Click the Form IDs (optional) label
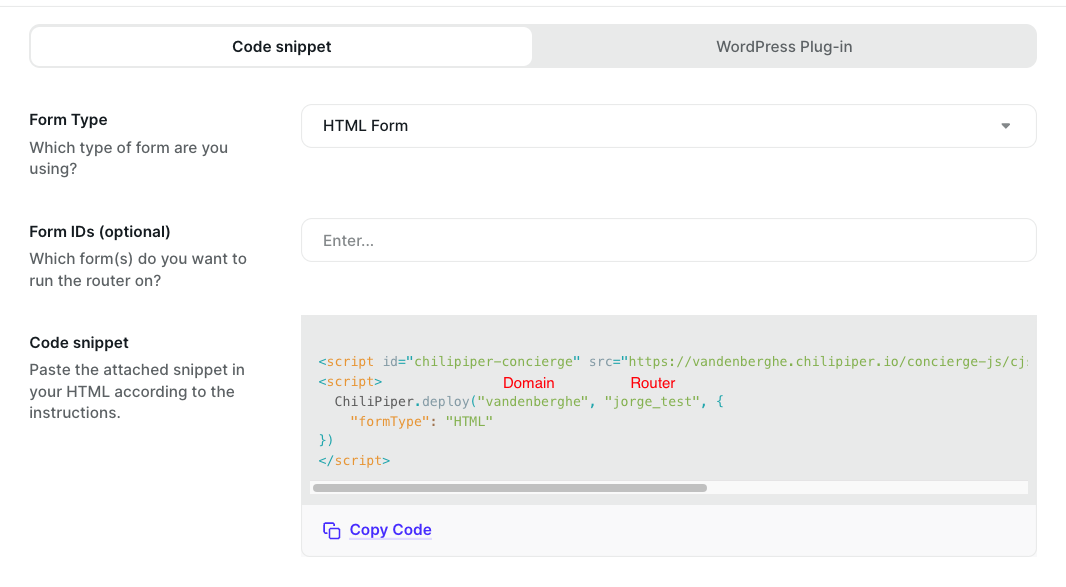The width and height of the screenshot is (1066, 587). 100,232
